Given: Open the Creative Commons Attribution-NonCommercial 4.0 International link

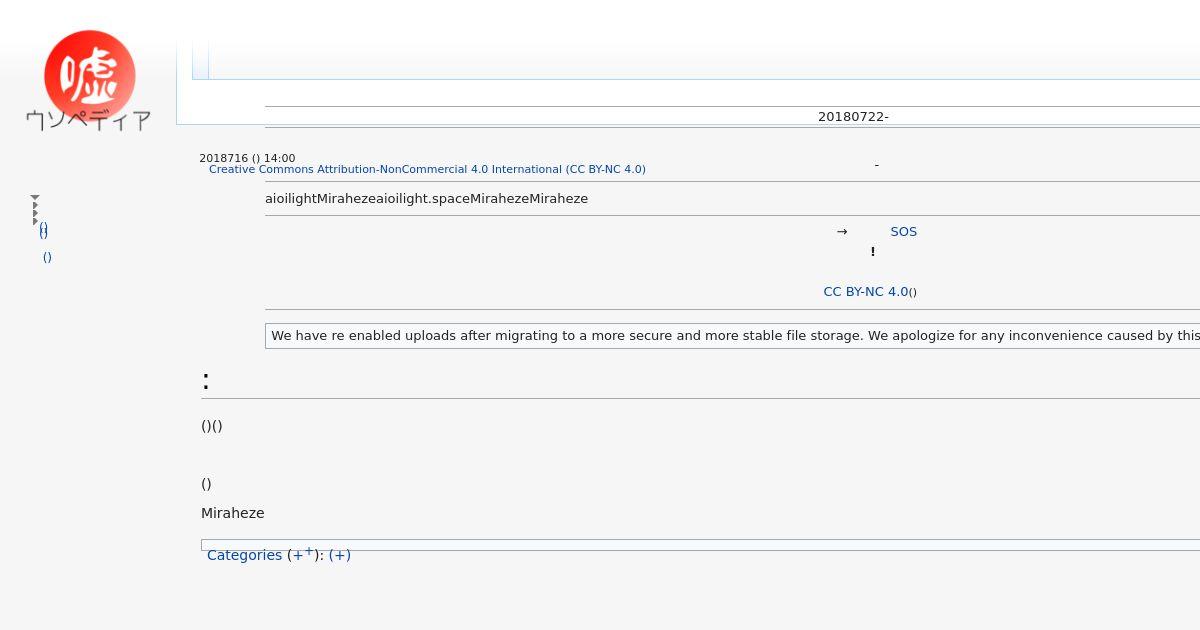Looking at the screenshot, I should [427, 169].
